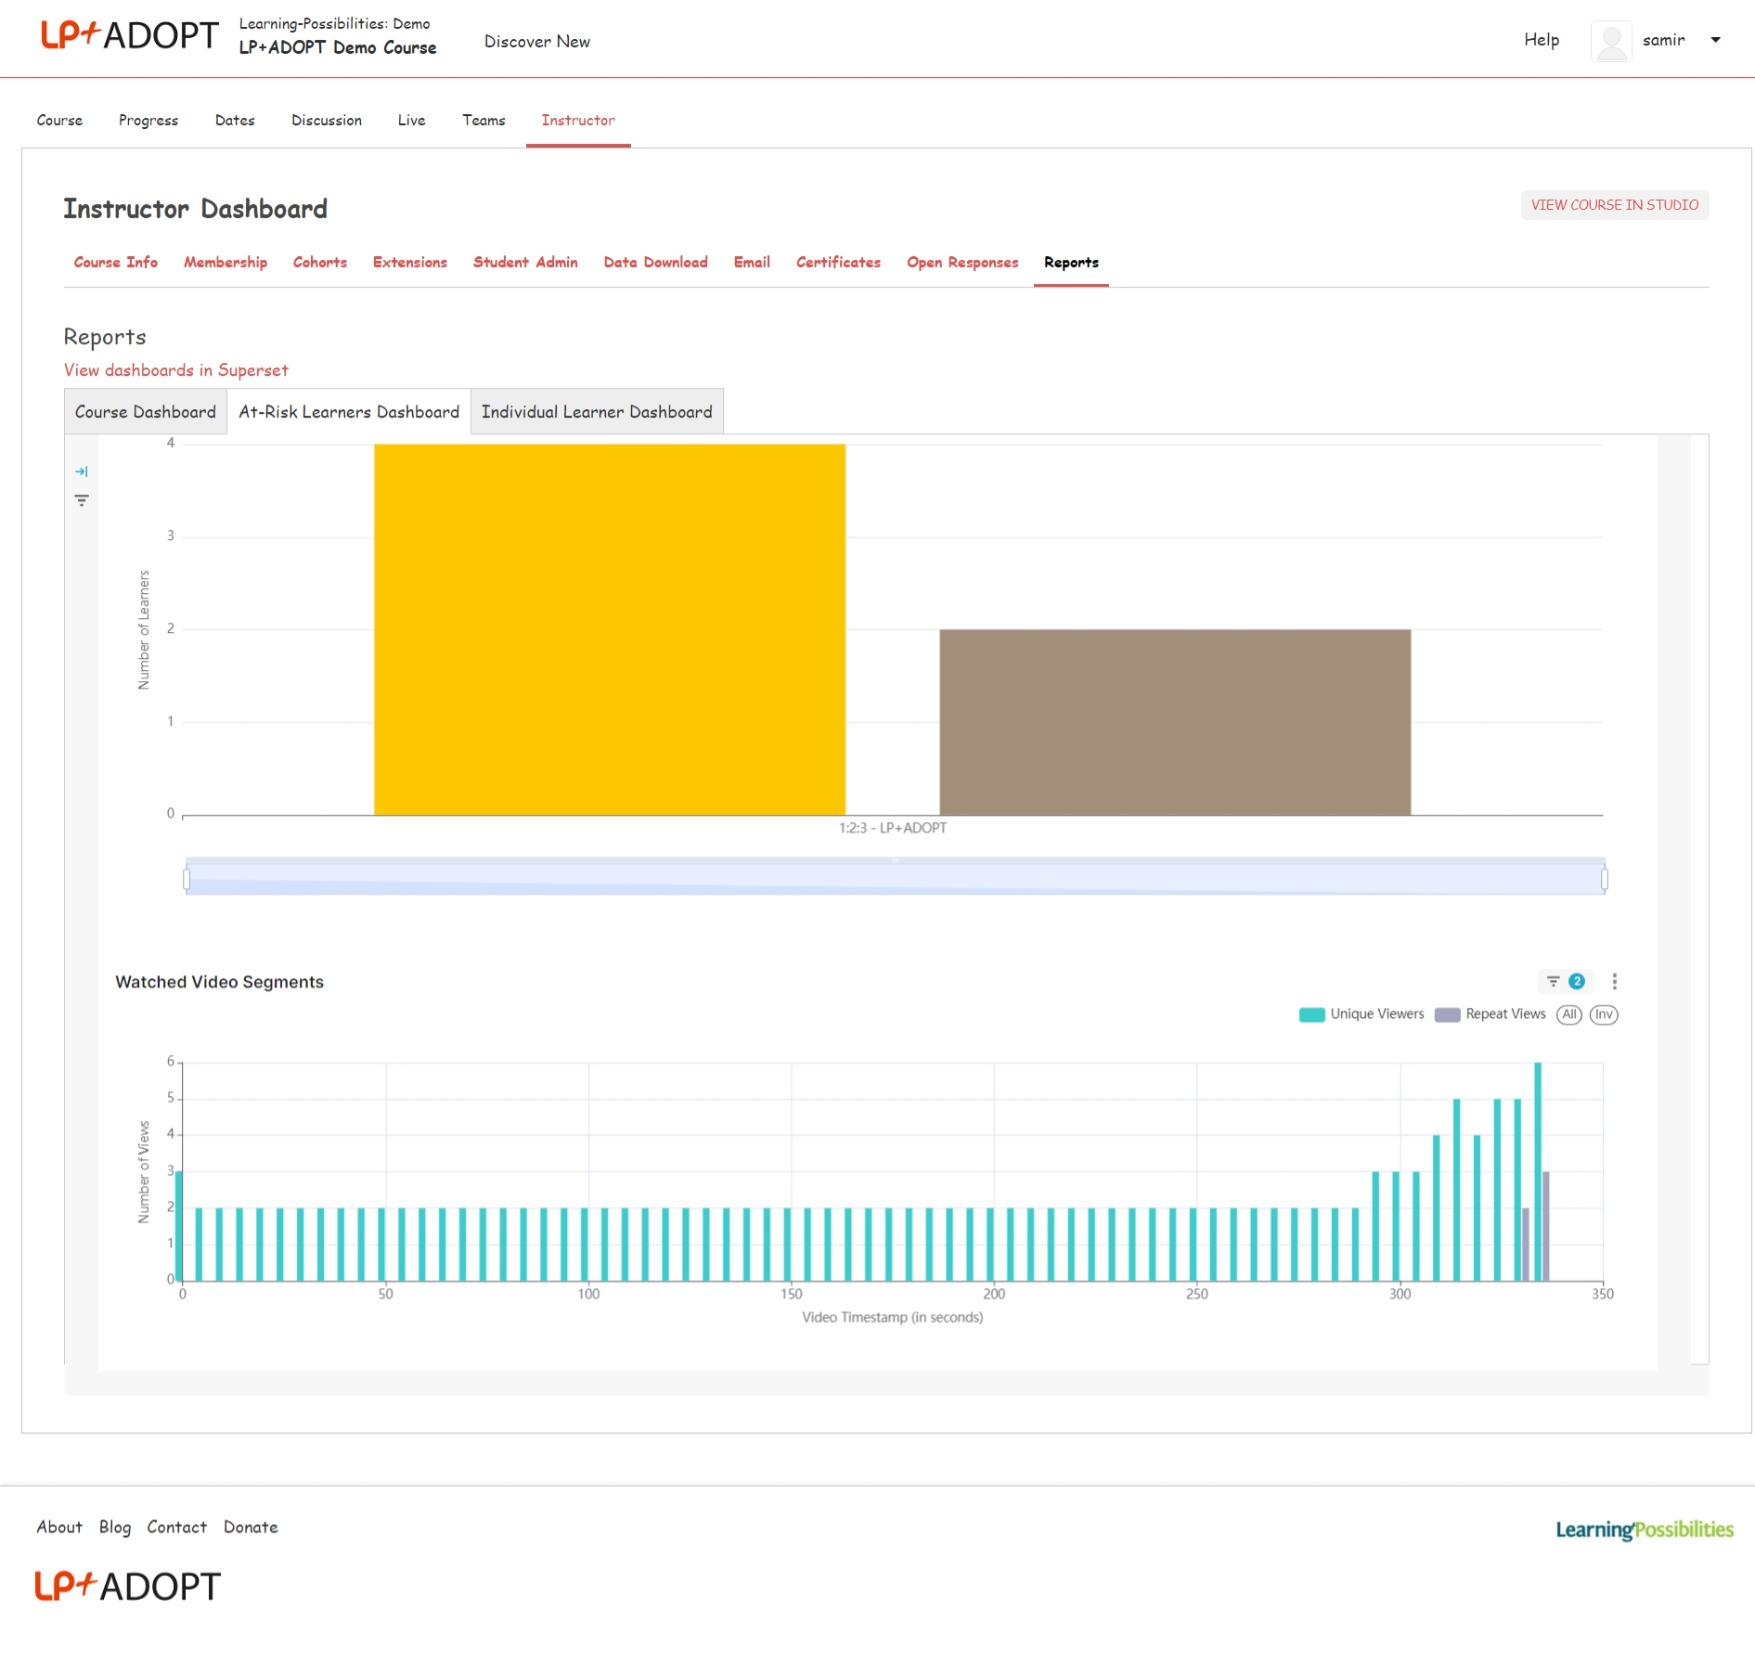
Task: Open the Discussion tab
Action: (x=327, y=120)
